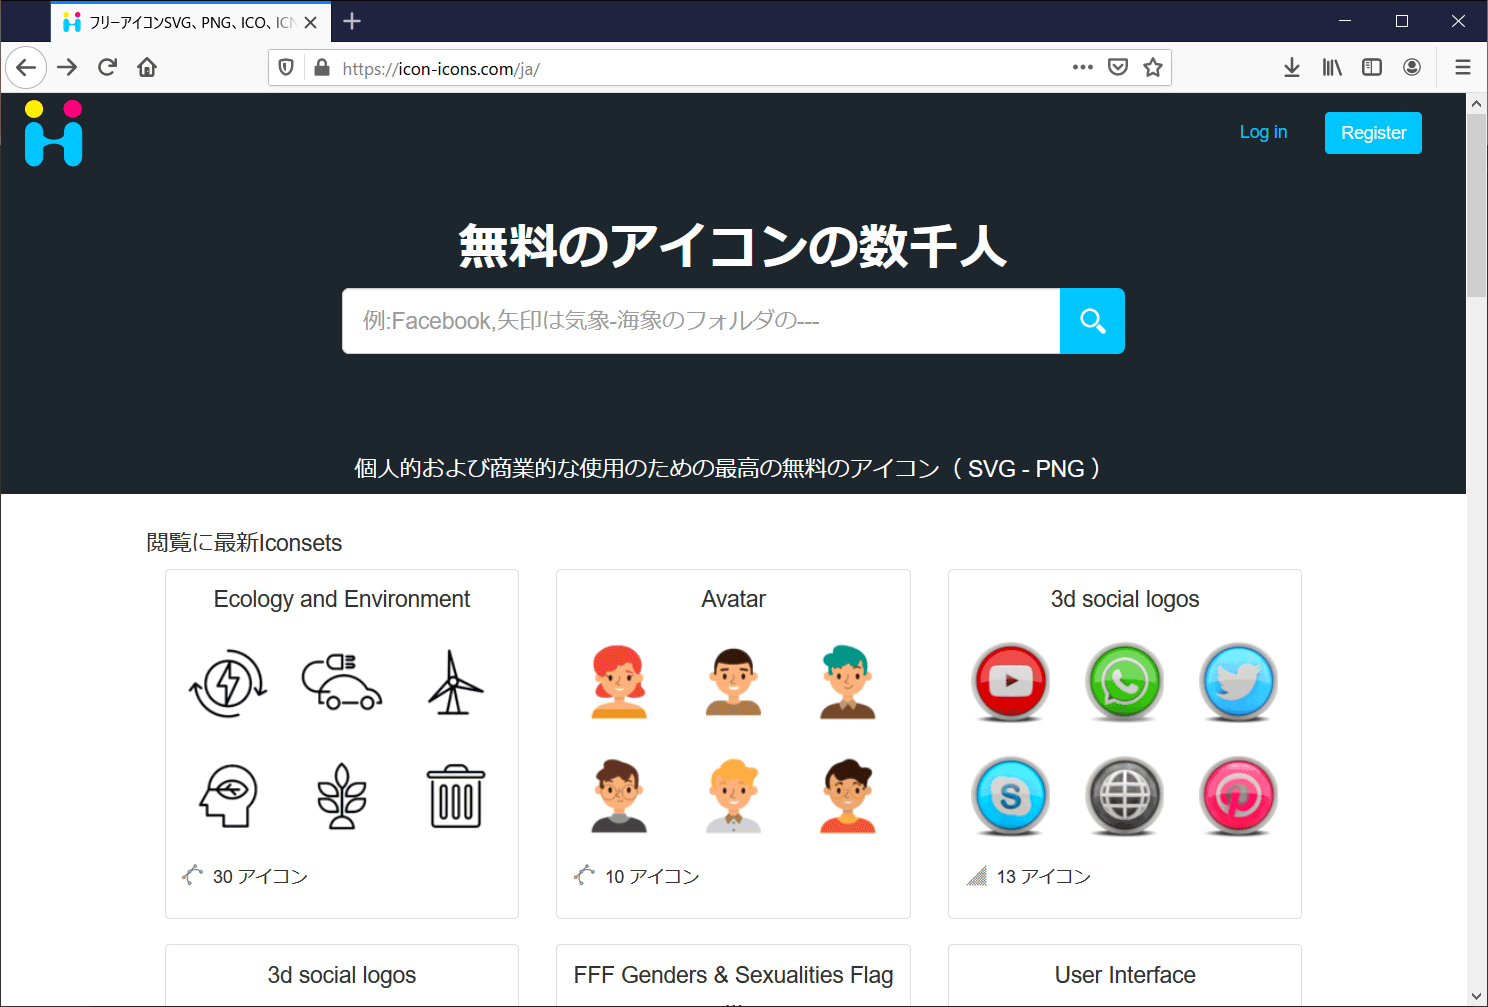Viewport: 1488px width, 1007px height.
Task: Open the page actions three-dot menu
Action: (x=1083, y=67)
